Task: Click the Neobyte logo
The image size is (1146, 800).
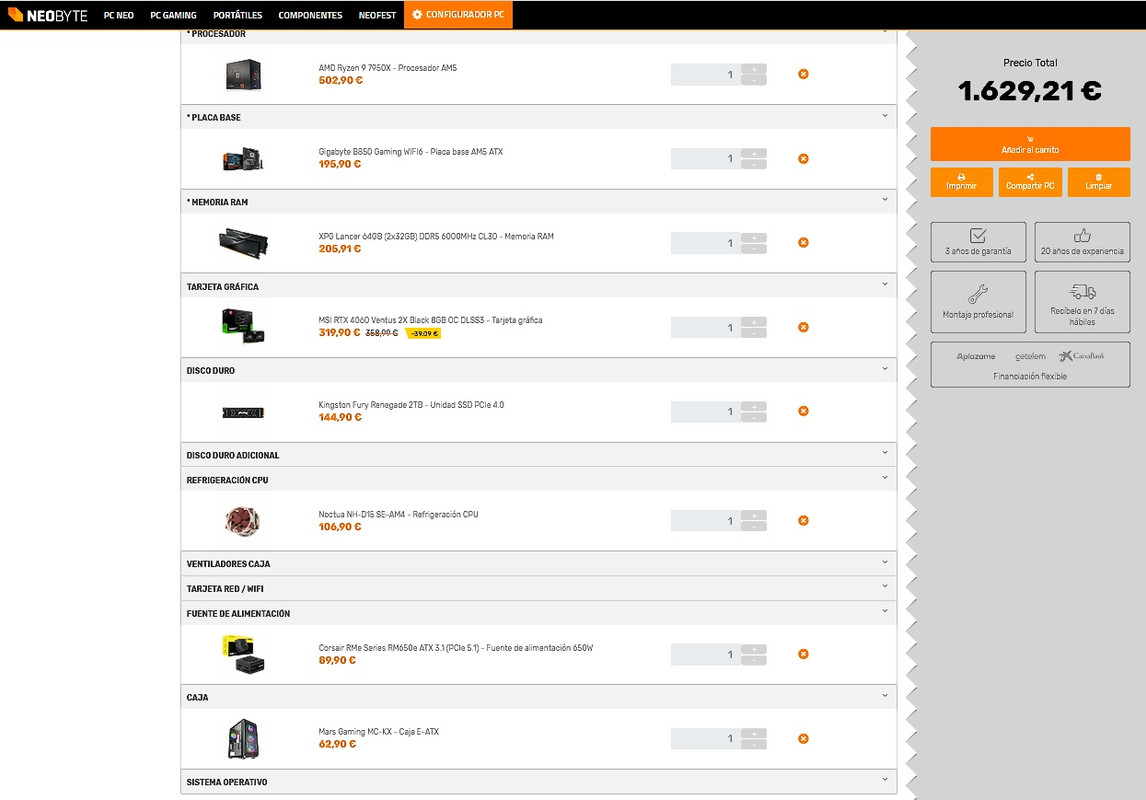Action: tap(48, 15)
